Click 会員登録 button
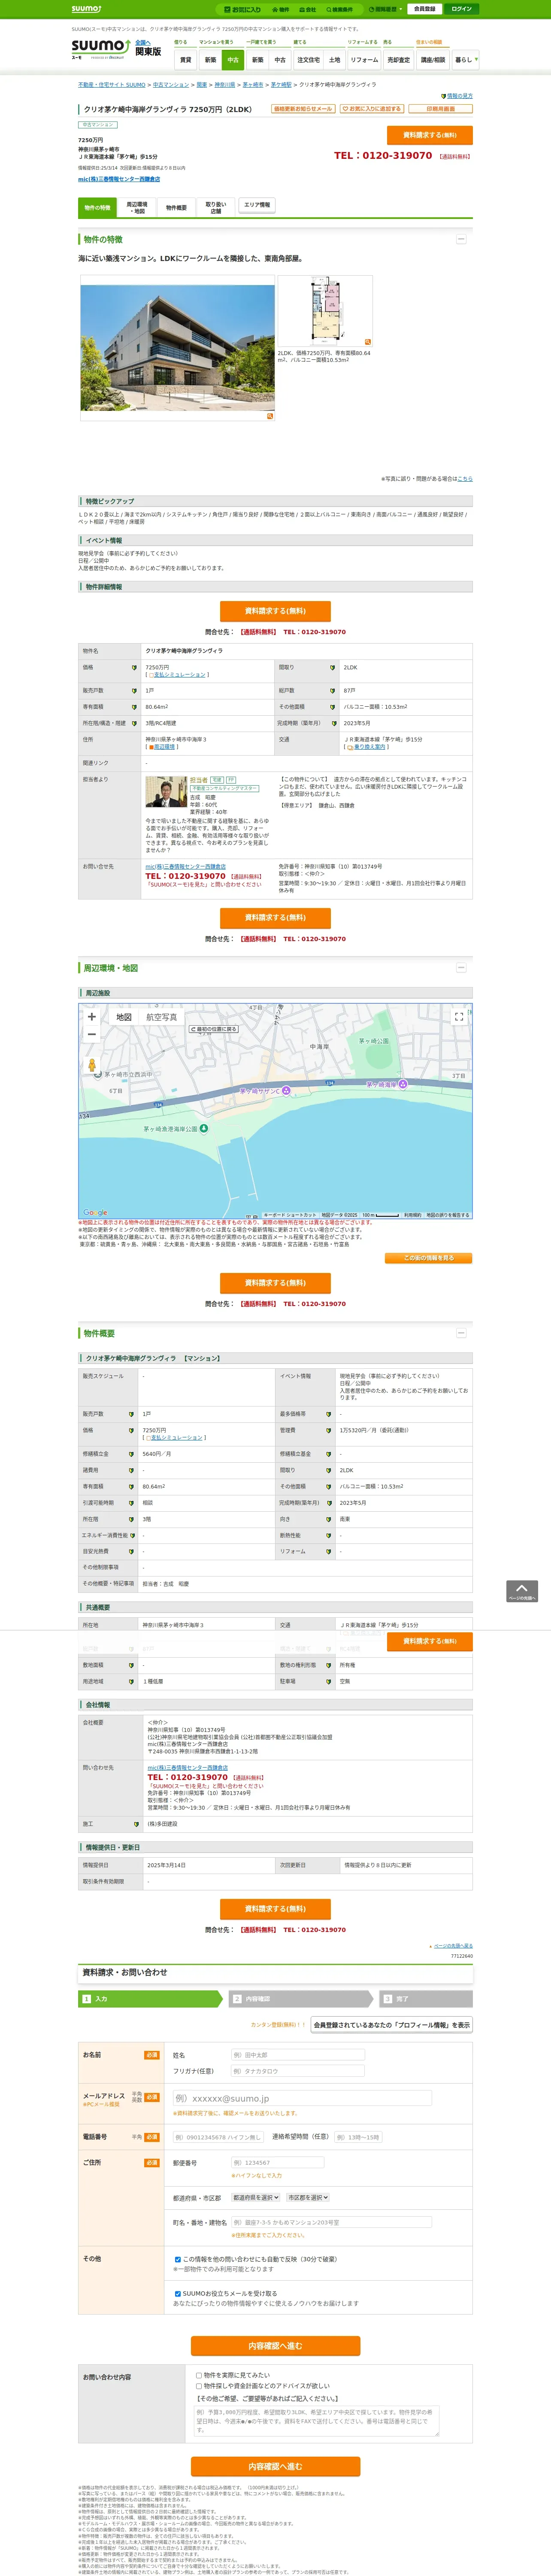 pos(425,9)
